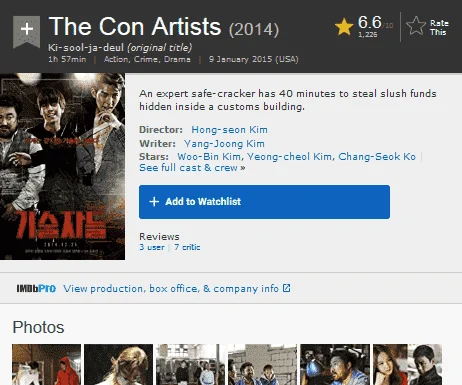View the 3 user reviews
This screenshot has height=385, width=462.
(152, 247)
